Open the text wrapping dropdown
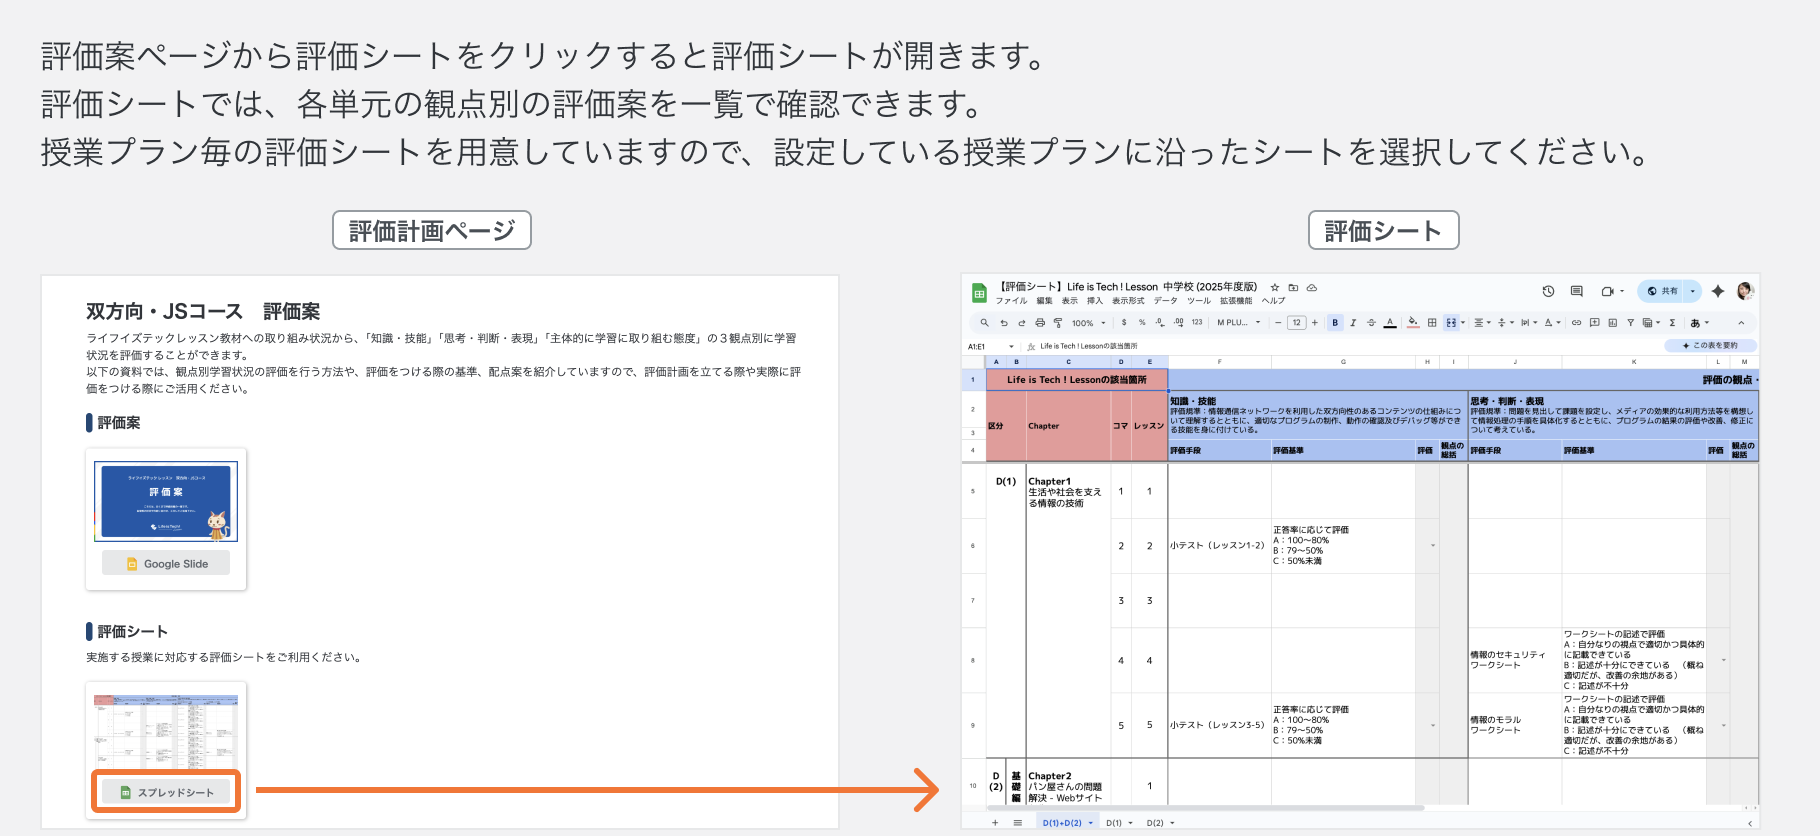This screenshot has width=1820, height=836. point(1529,322)
